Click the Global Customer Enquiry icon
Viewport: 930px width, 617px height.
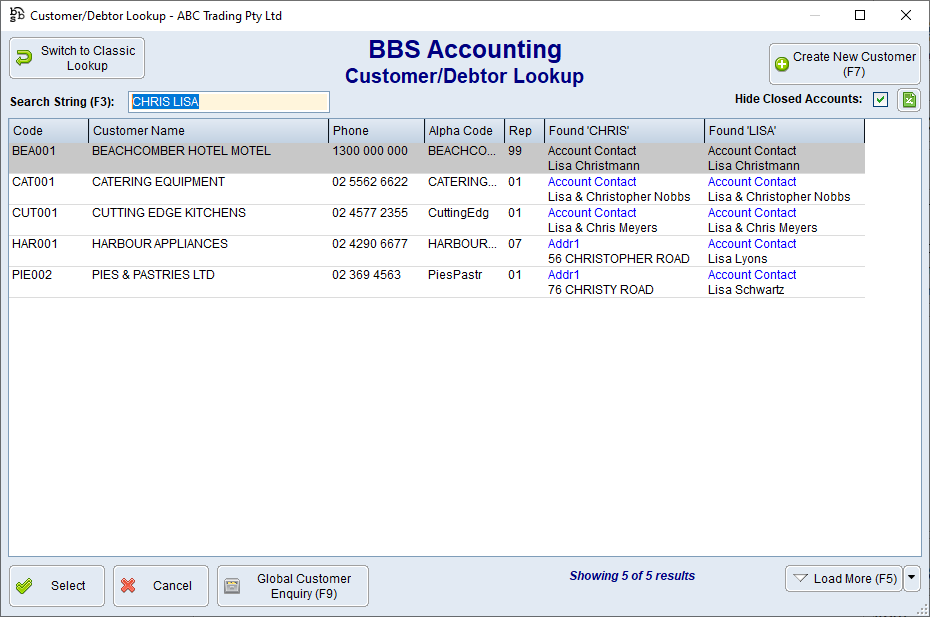pos(232,586)
